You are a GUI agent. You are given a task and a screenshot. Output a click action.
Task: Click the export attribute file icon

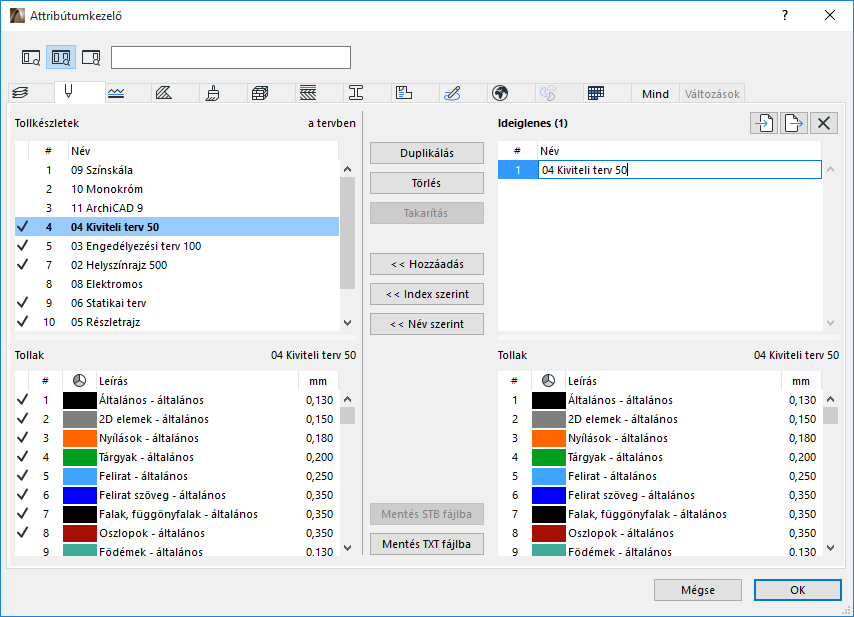click(794, 123)
